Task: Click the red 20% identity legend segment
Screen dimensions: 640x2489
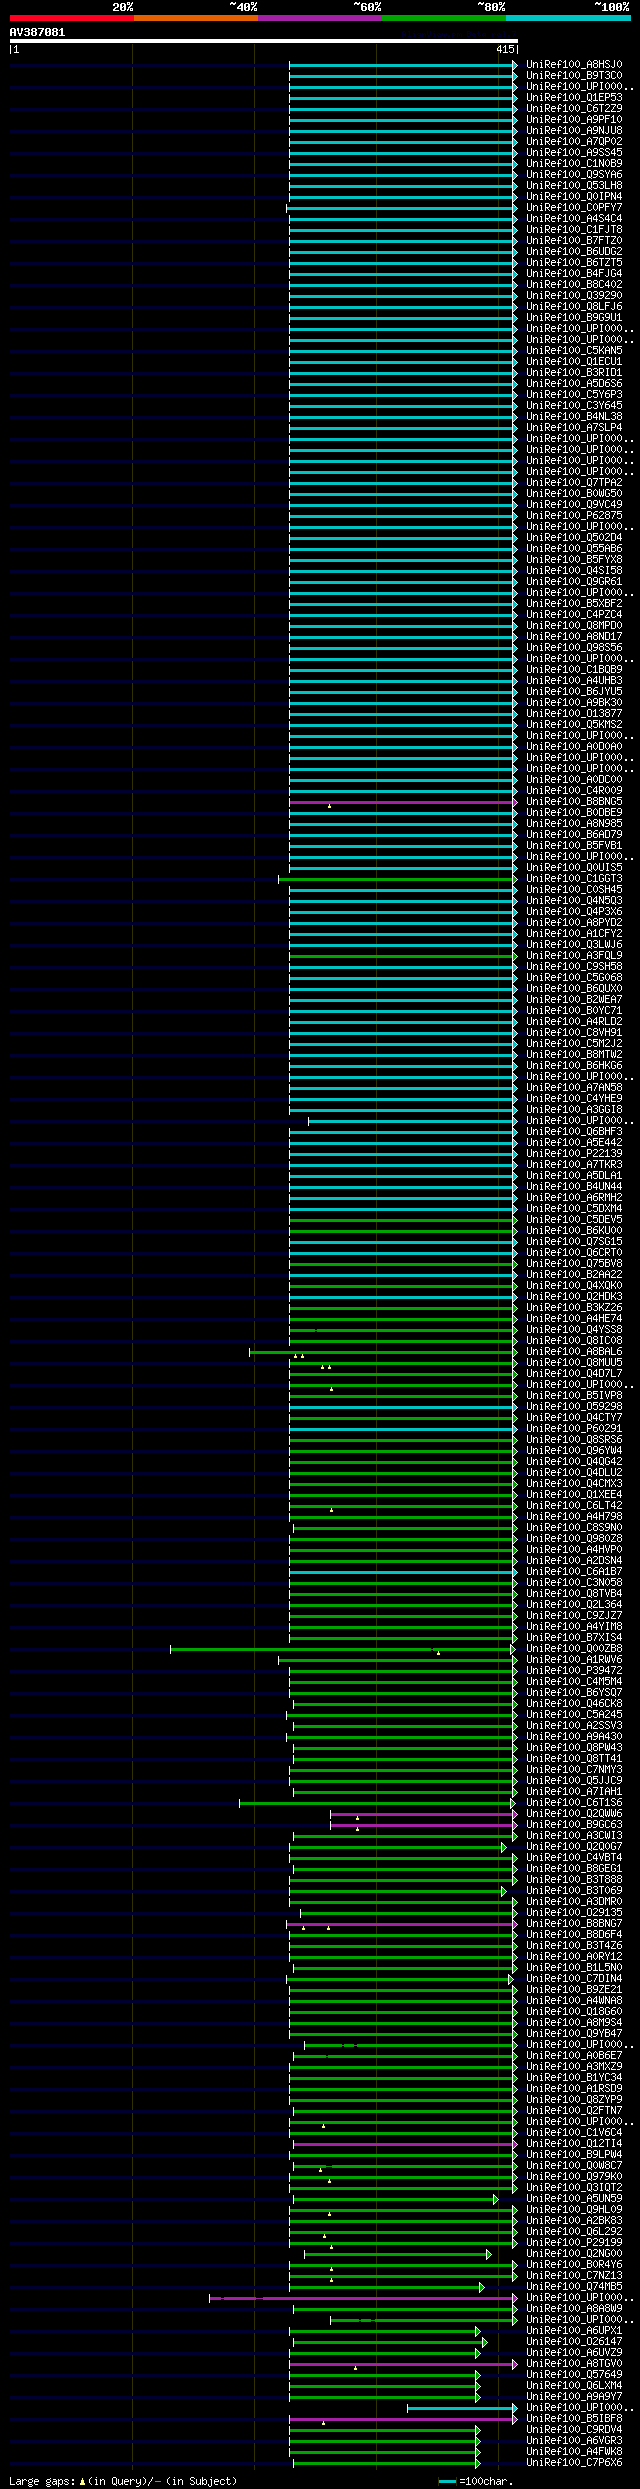Action: point(71,18)
